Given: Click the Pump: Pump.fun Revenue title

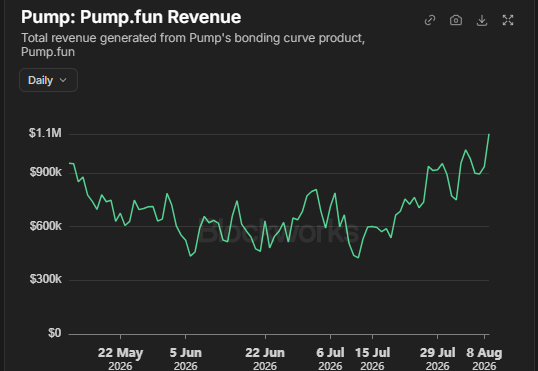Looking at the screenshot, I should click(x=131, y=17).
